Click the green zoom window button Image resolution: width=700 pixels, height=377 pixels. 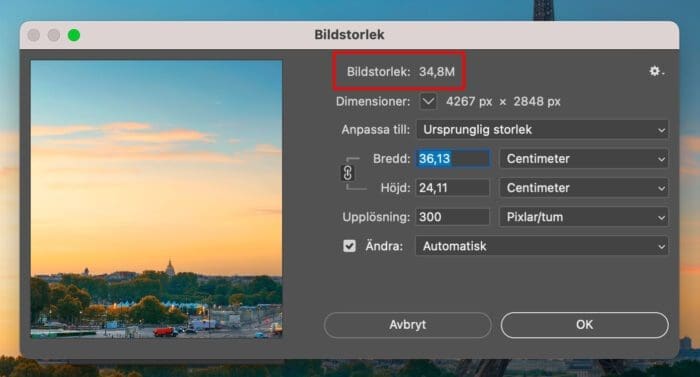coord(74,35)
